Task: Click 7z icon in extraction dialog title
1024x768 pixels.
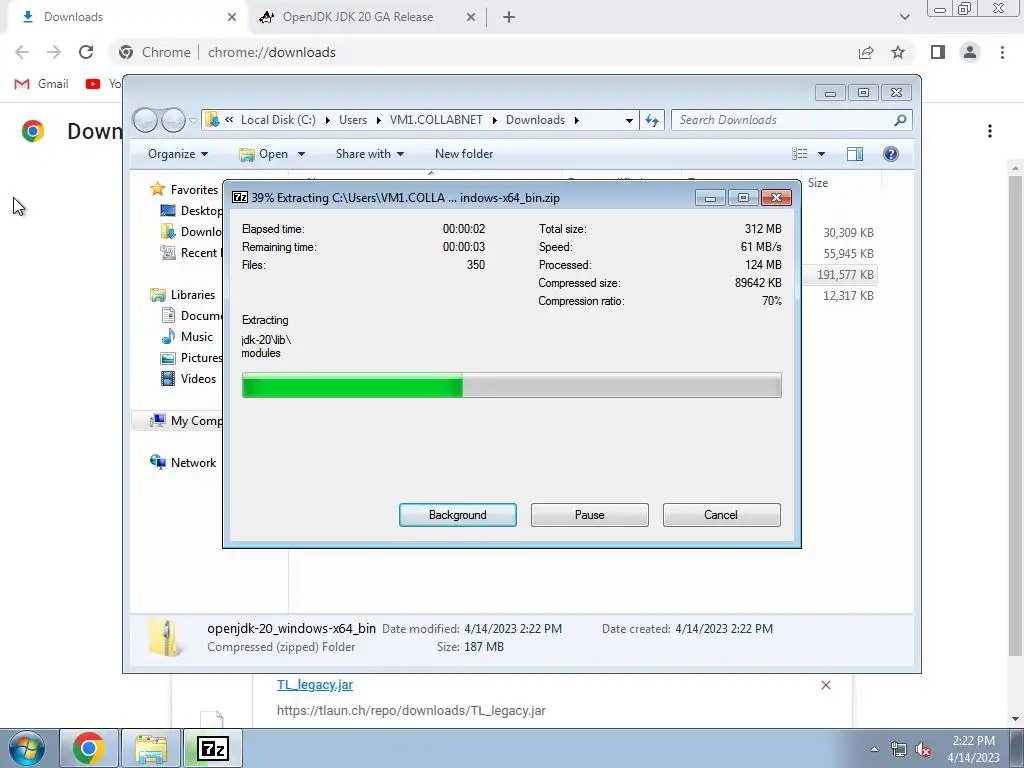Action: (240, 197)
